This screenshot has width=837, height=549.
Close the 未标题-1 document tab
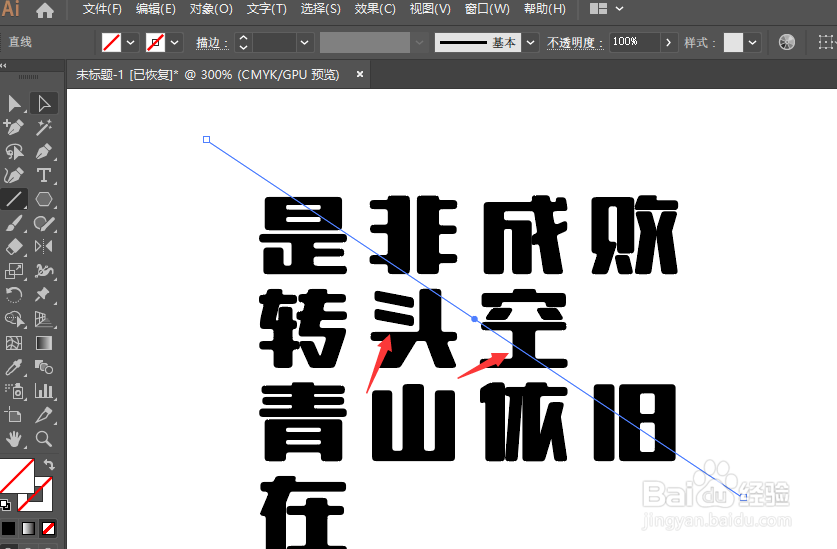coord(360,74)
